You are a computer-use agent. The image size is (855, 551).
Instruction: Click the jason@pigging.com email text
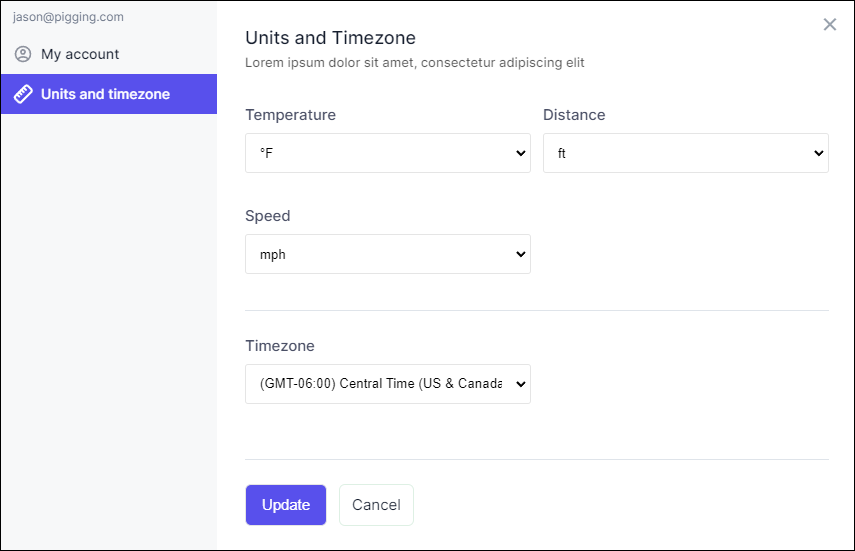[x=68, y=17]
